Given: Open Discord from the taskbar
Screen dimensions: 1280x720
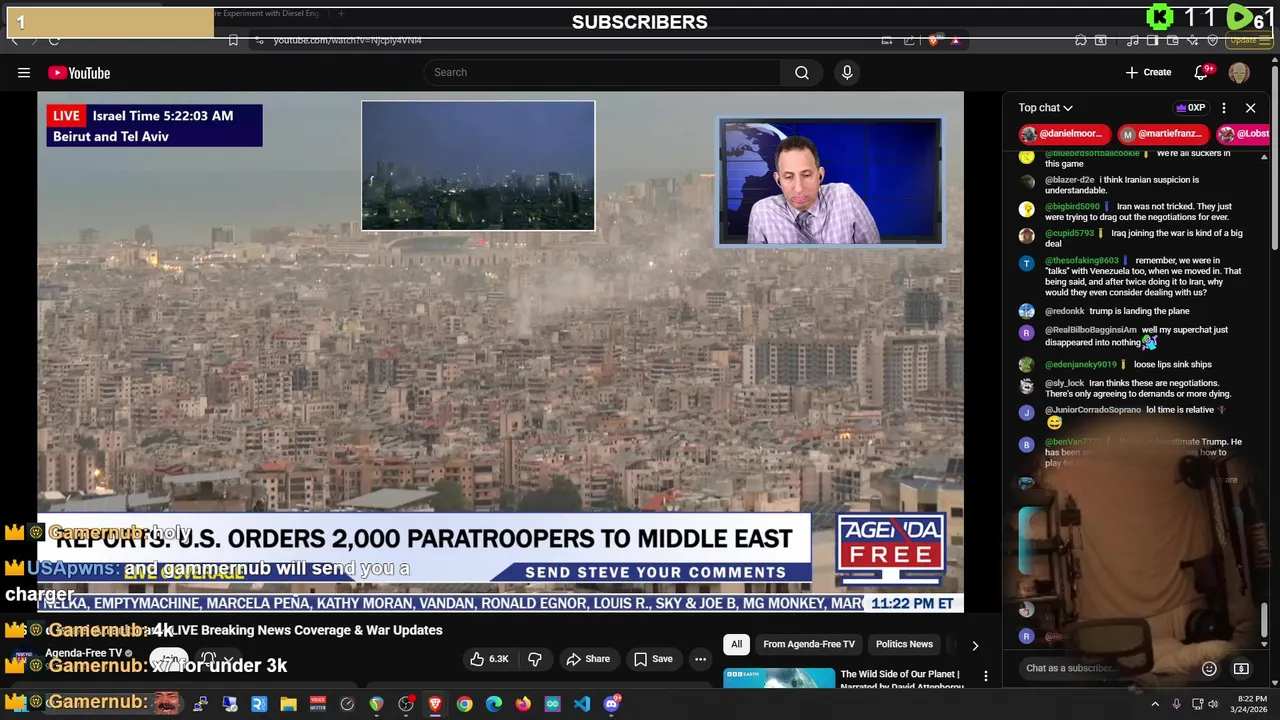Looking at the screenshot, I should coord(612,704).
